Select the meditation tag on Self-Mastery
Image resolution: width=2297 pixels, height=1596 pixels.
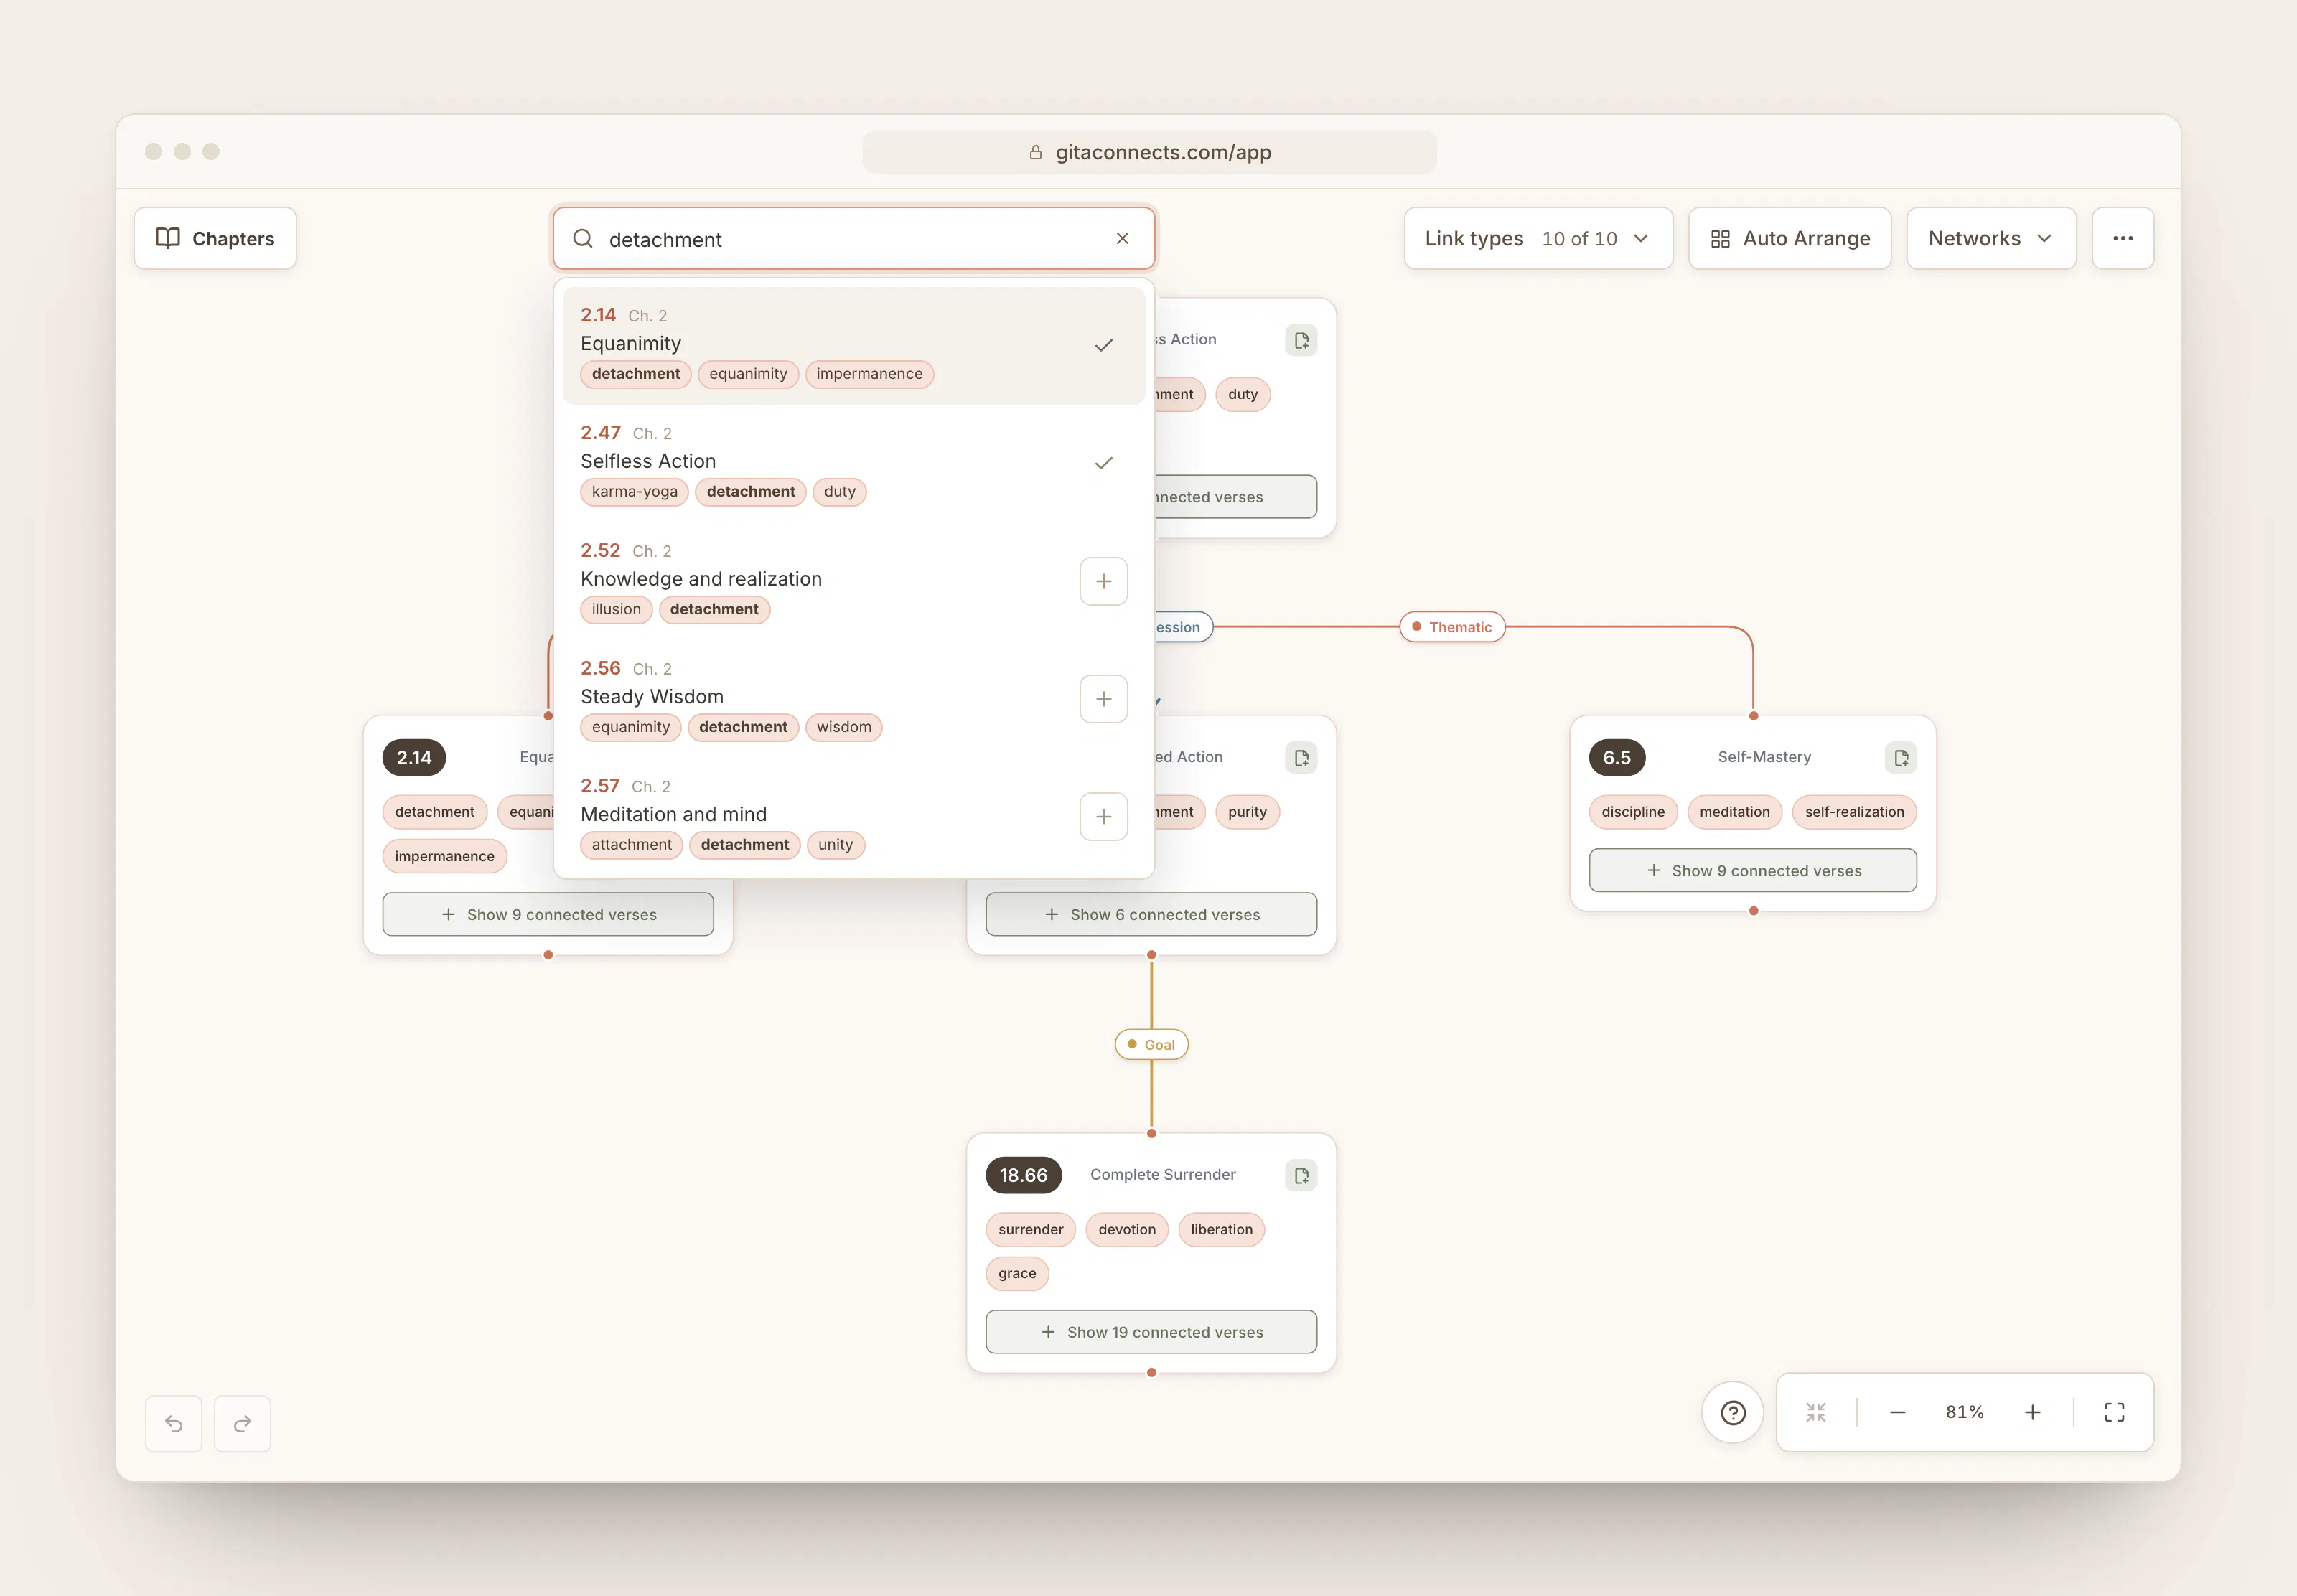click(1734, 812)
